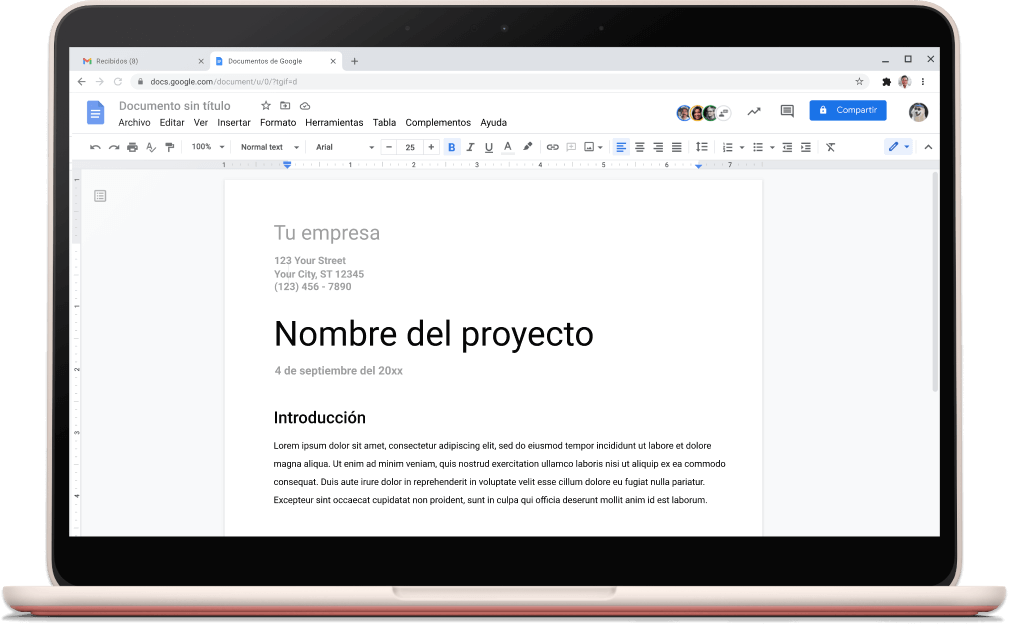Screen dimensions: 1009x625
Task: Click the Compartir button
Action: [848, 110]
